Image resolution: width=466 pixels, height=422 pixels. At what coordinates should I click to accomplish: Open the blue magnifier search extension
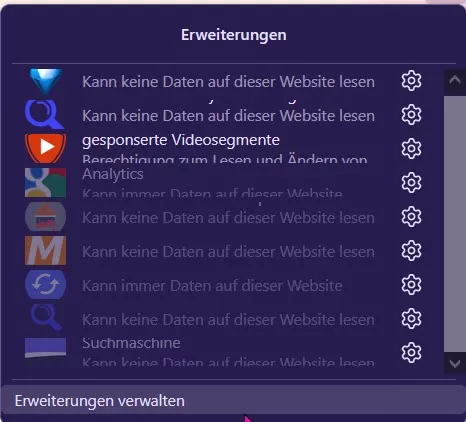pos(45,115)
